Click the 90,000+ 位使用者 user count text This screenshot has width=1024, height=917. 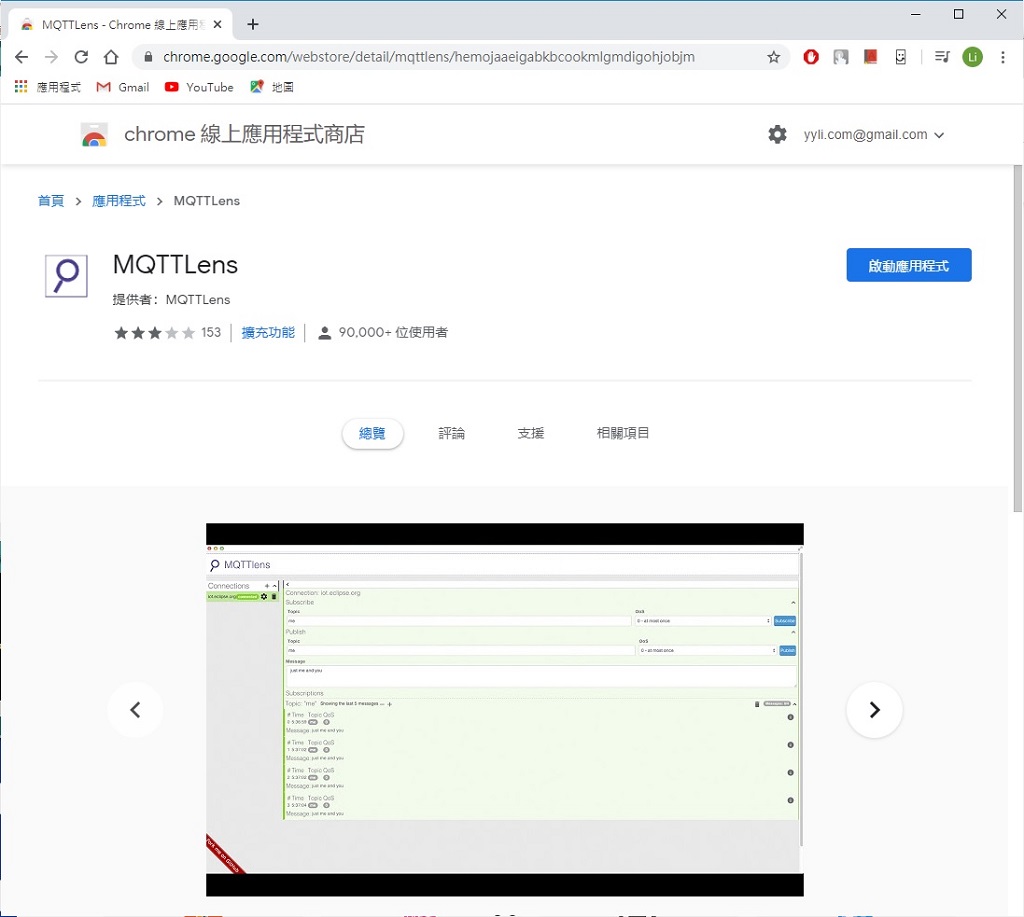point(392,332)
